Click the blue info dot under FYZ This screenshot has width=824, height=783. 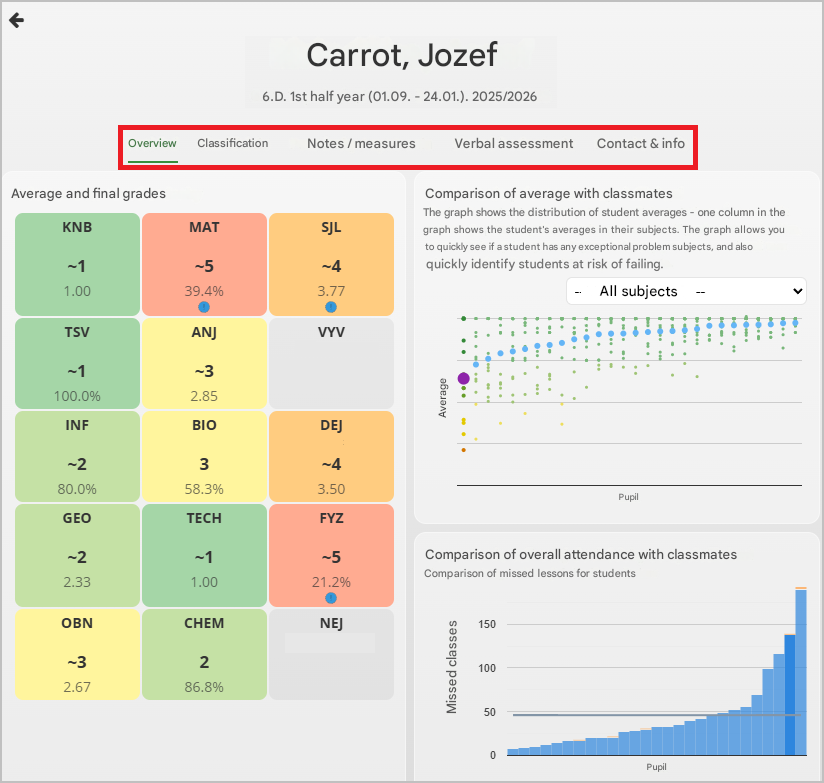point(331,598)
